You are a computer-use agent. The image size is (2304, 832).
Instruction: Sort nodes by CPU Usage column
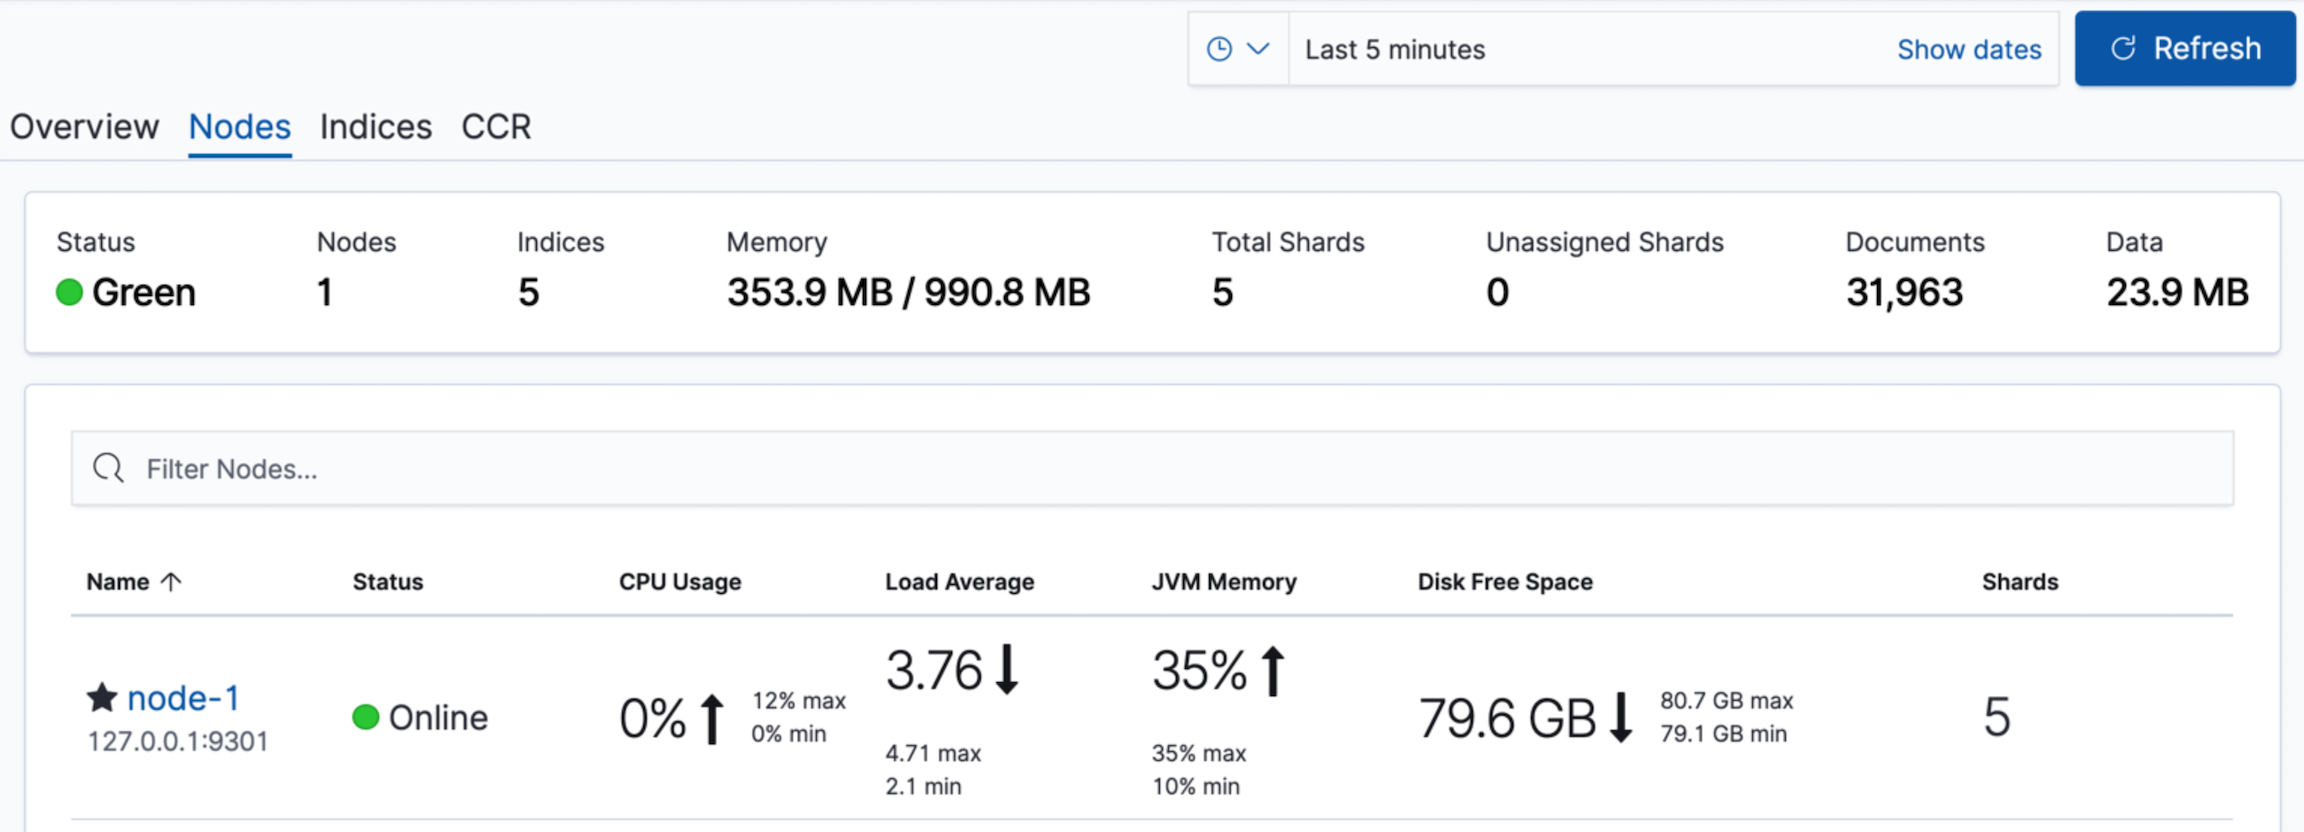(x=680, y=582)
